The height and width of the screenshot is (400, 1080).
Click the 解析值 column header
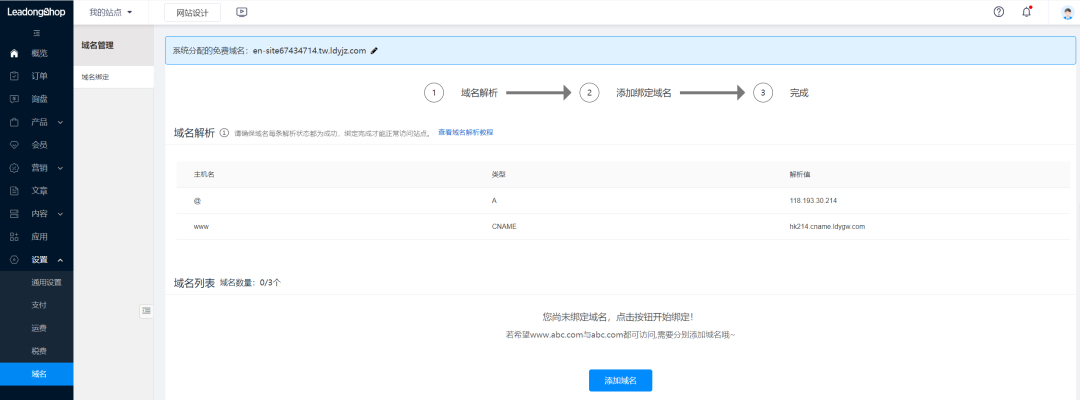pos(800,175)
